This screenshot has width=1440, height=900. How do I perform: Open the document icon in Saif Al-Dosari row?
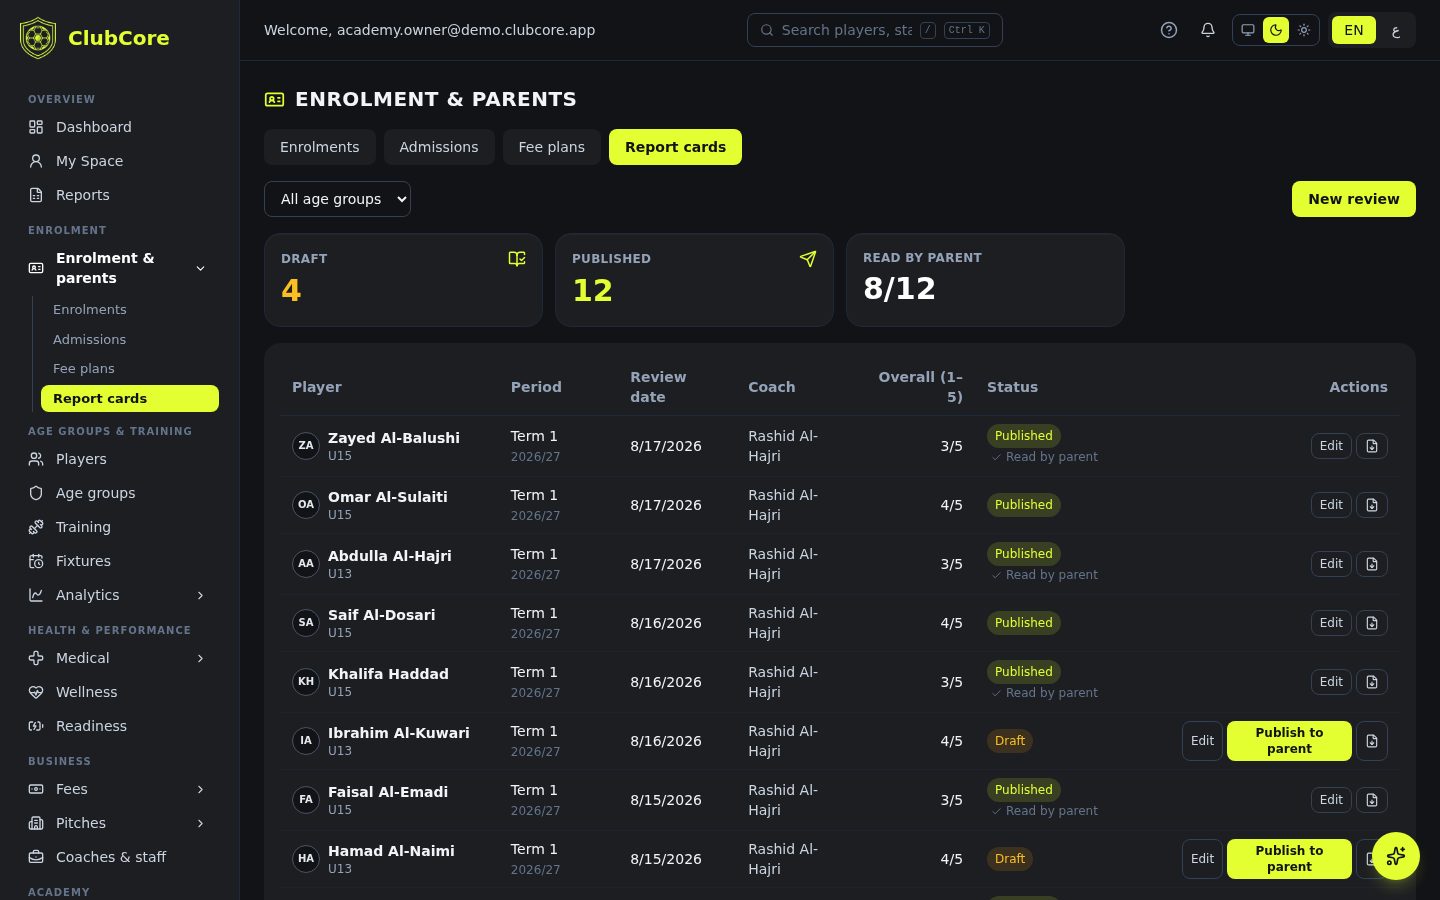[1372, 623]
